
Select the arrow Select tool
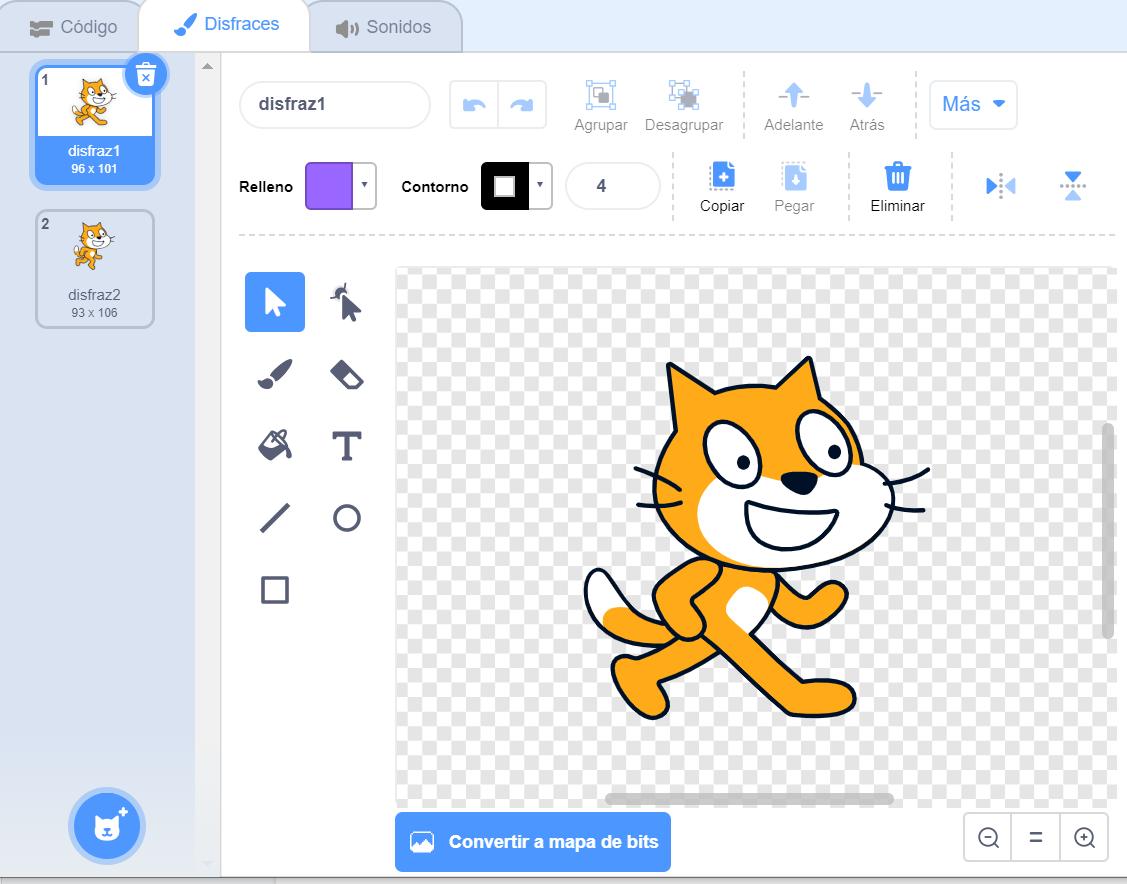pos(275,302)
